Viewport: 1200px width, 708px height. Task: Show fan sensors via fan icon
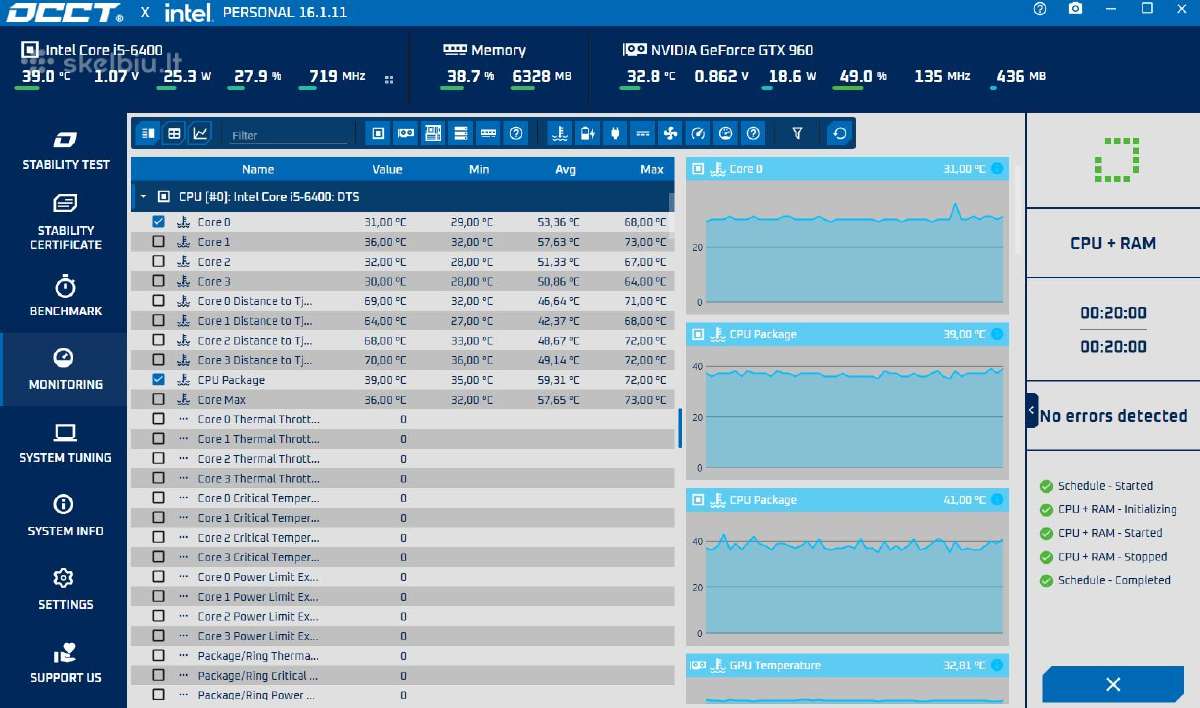pos(671,133)
